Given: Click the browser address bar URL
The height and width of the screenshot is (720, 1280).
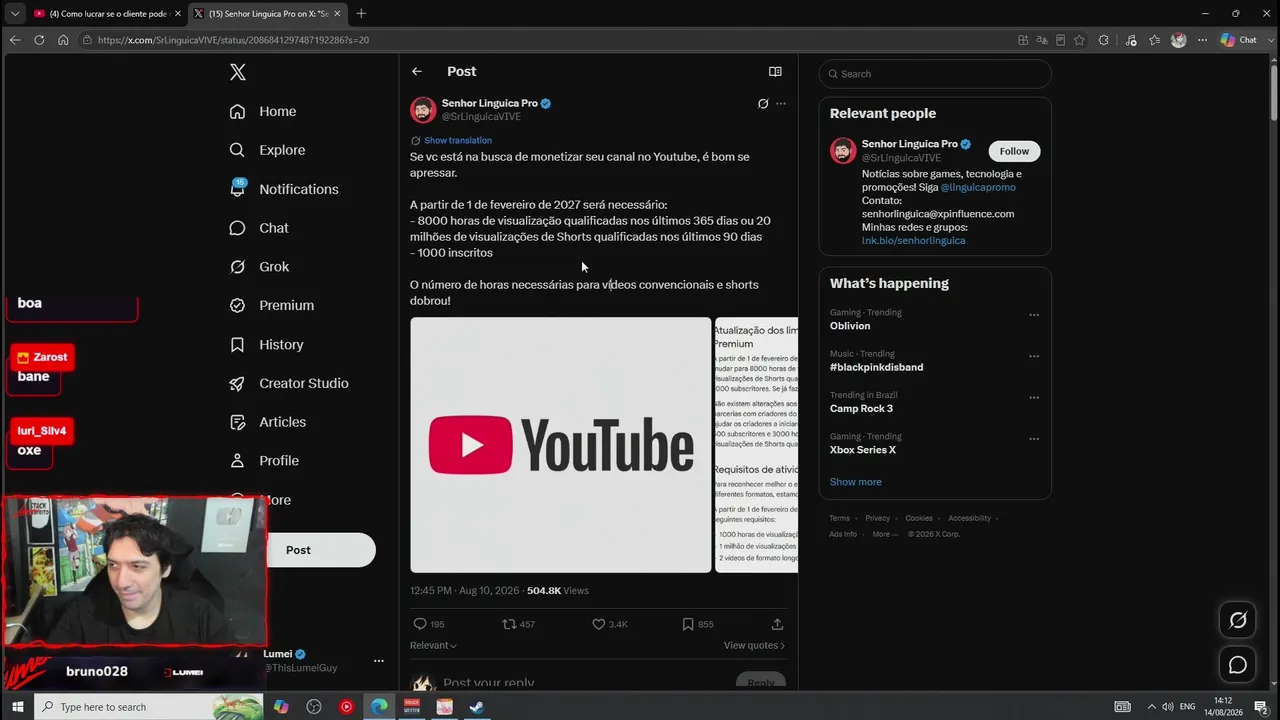Looking at the screenshot, I should 234,40.
